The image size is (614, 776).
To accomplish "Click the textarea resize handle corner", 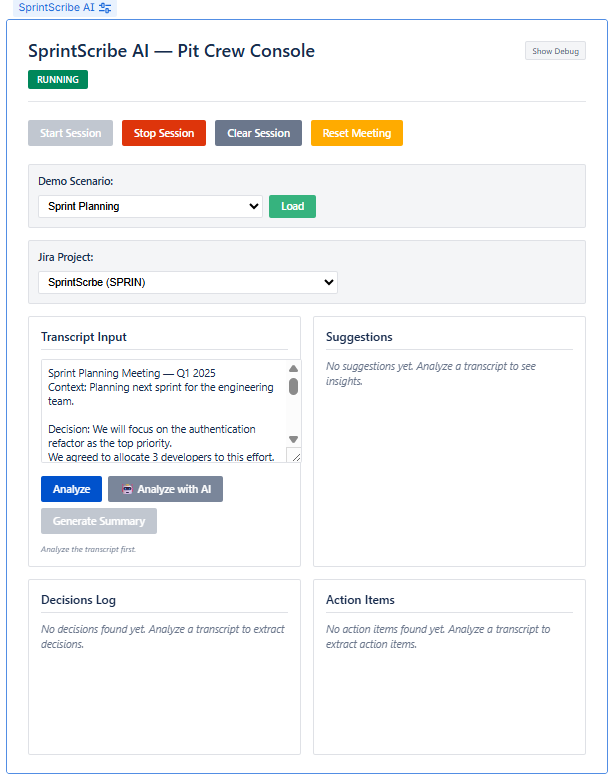I will (x=295, y=457).
